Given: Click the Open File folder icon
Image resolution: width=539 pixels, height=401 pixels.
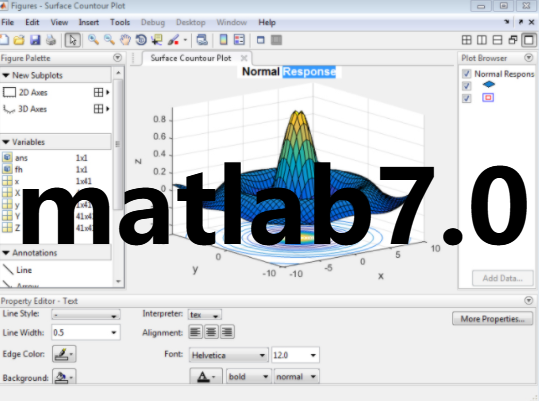Looking at the screenshot, I should 19,40.
